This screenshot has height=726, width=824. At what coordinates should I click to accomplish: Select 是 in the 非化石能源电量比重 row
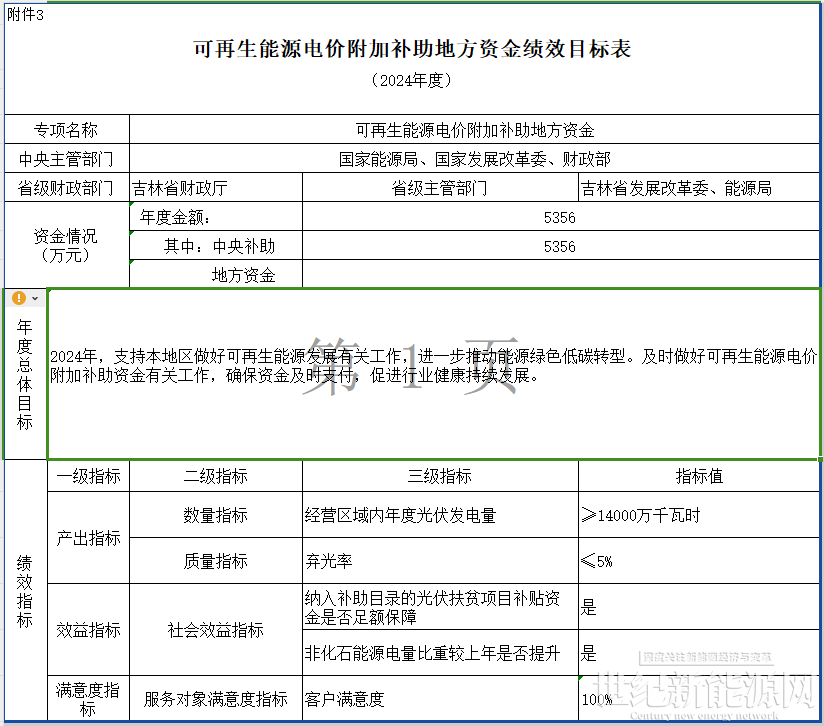699,652
